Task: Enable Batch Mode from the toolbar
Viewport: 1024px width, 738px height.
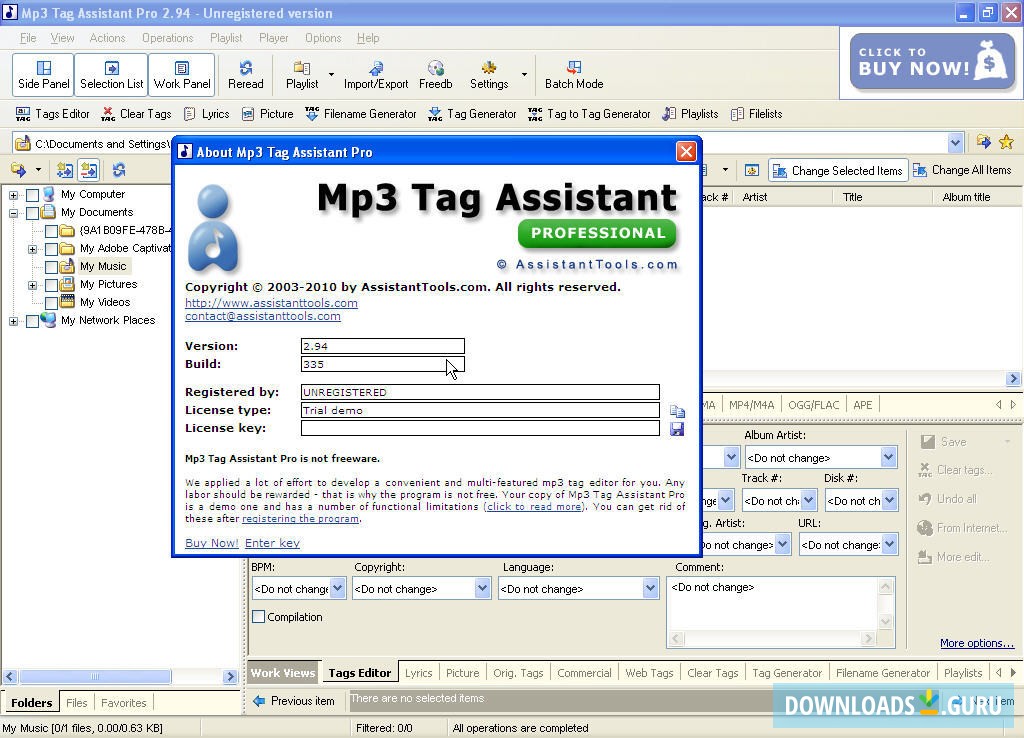Action: [x=573, y=73]
